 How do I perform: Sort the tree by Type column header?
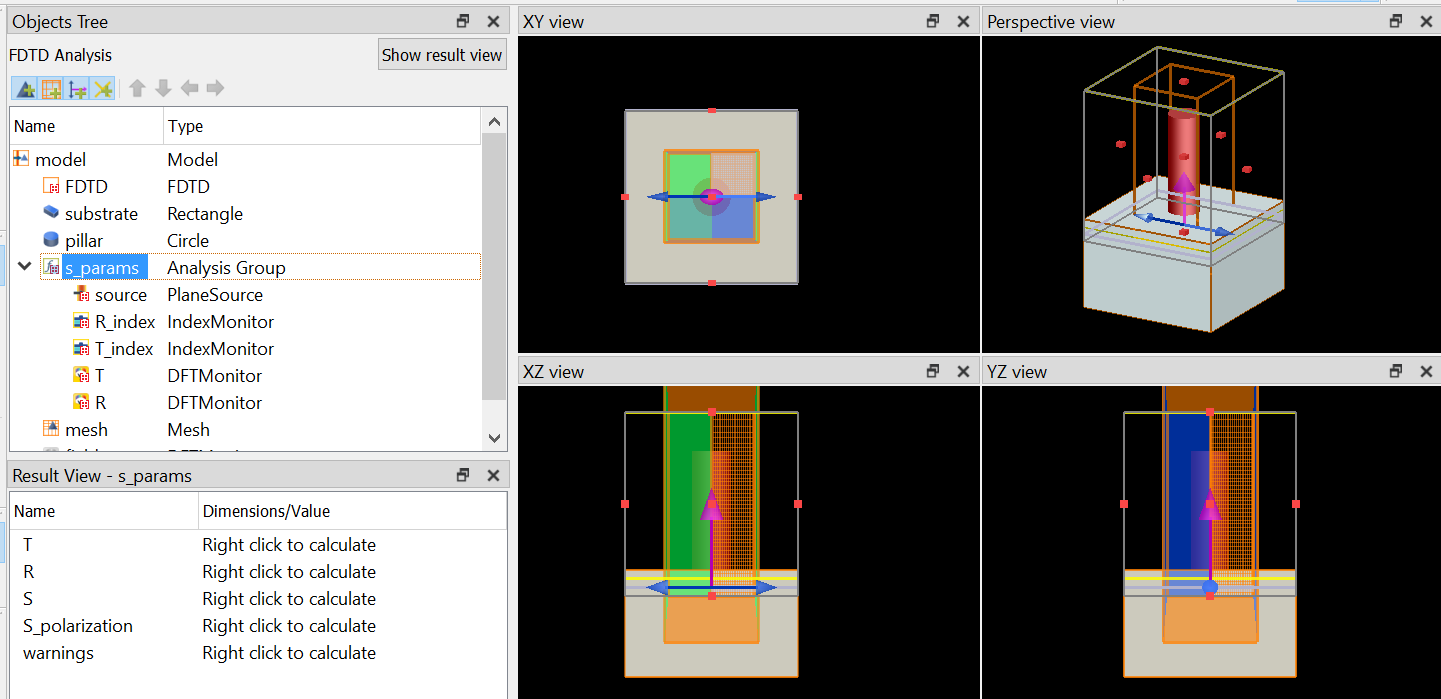coord(322,126)
